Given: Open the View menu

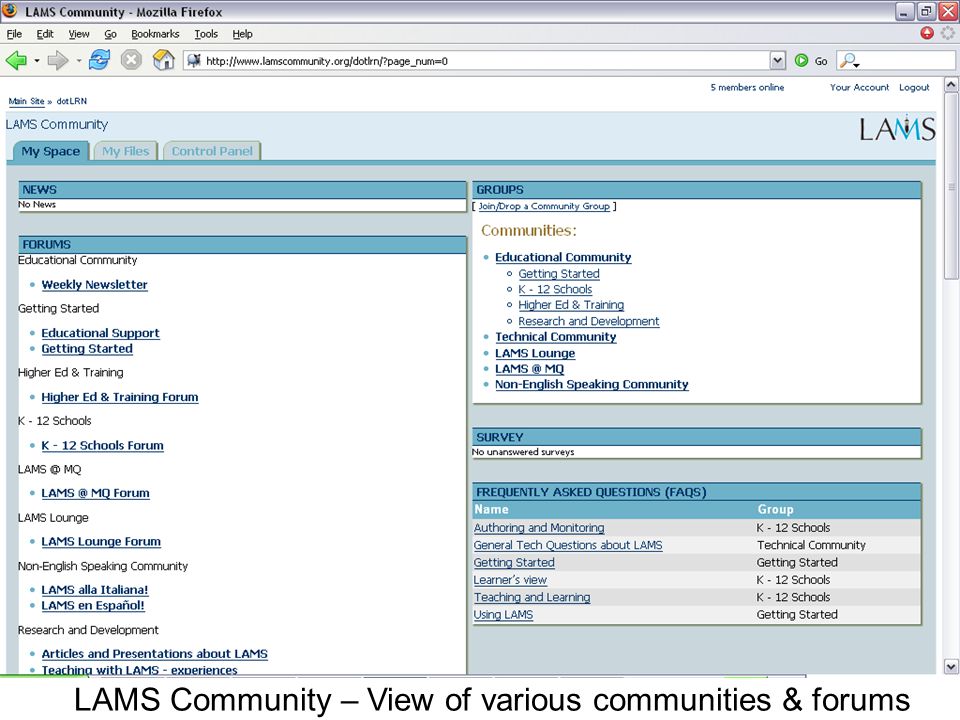Looking at the screenshot, I should point(78,34).
